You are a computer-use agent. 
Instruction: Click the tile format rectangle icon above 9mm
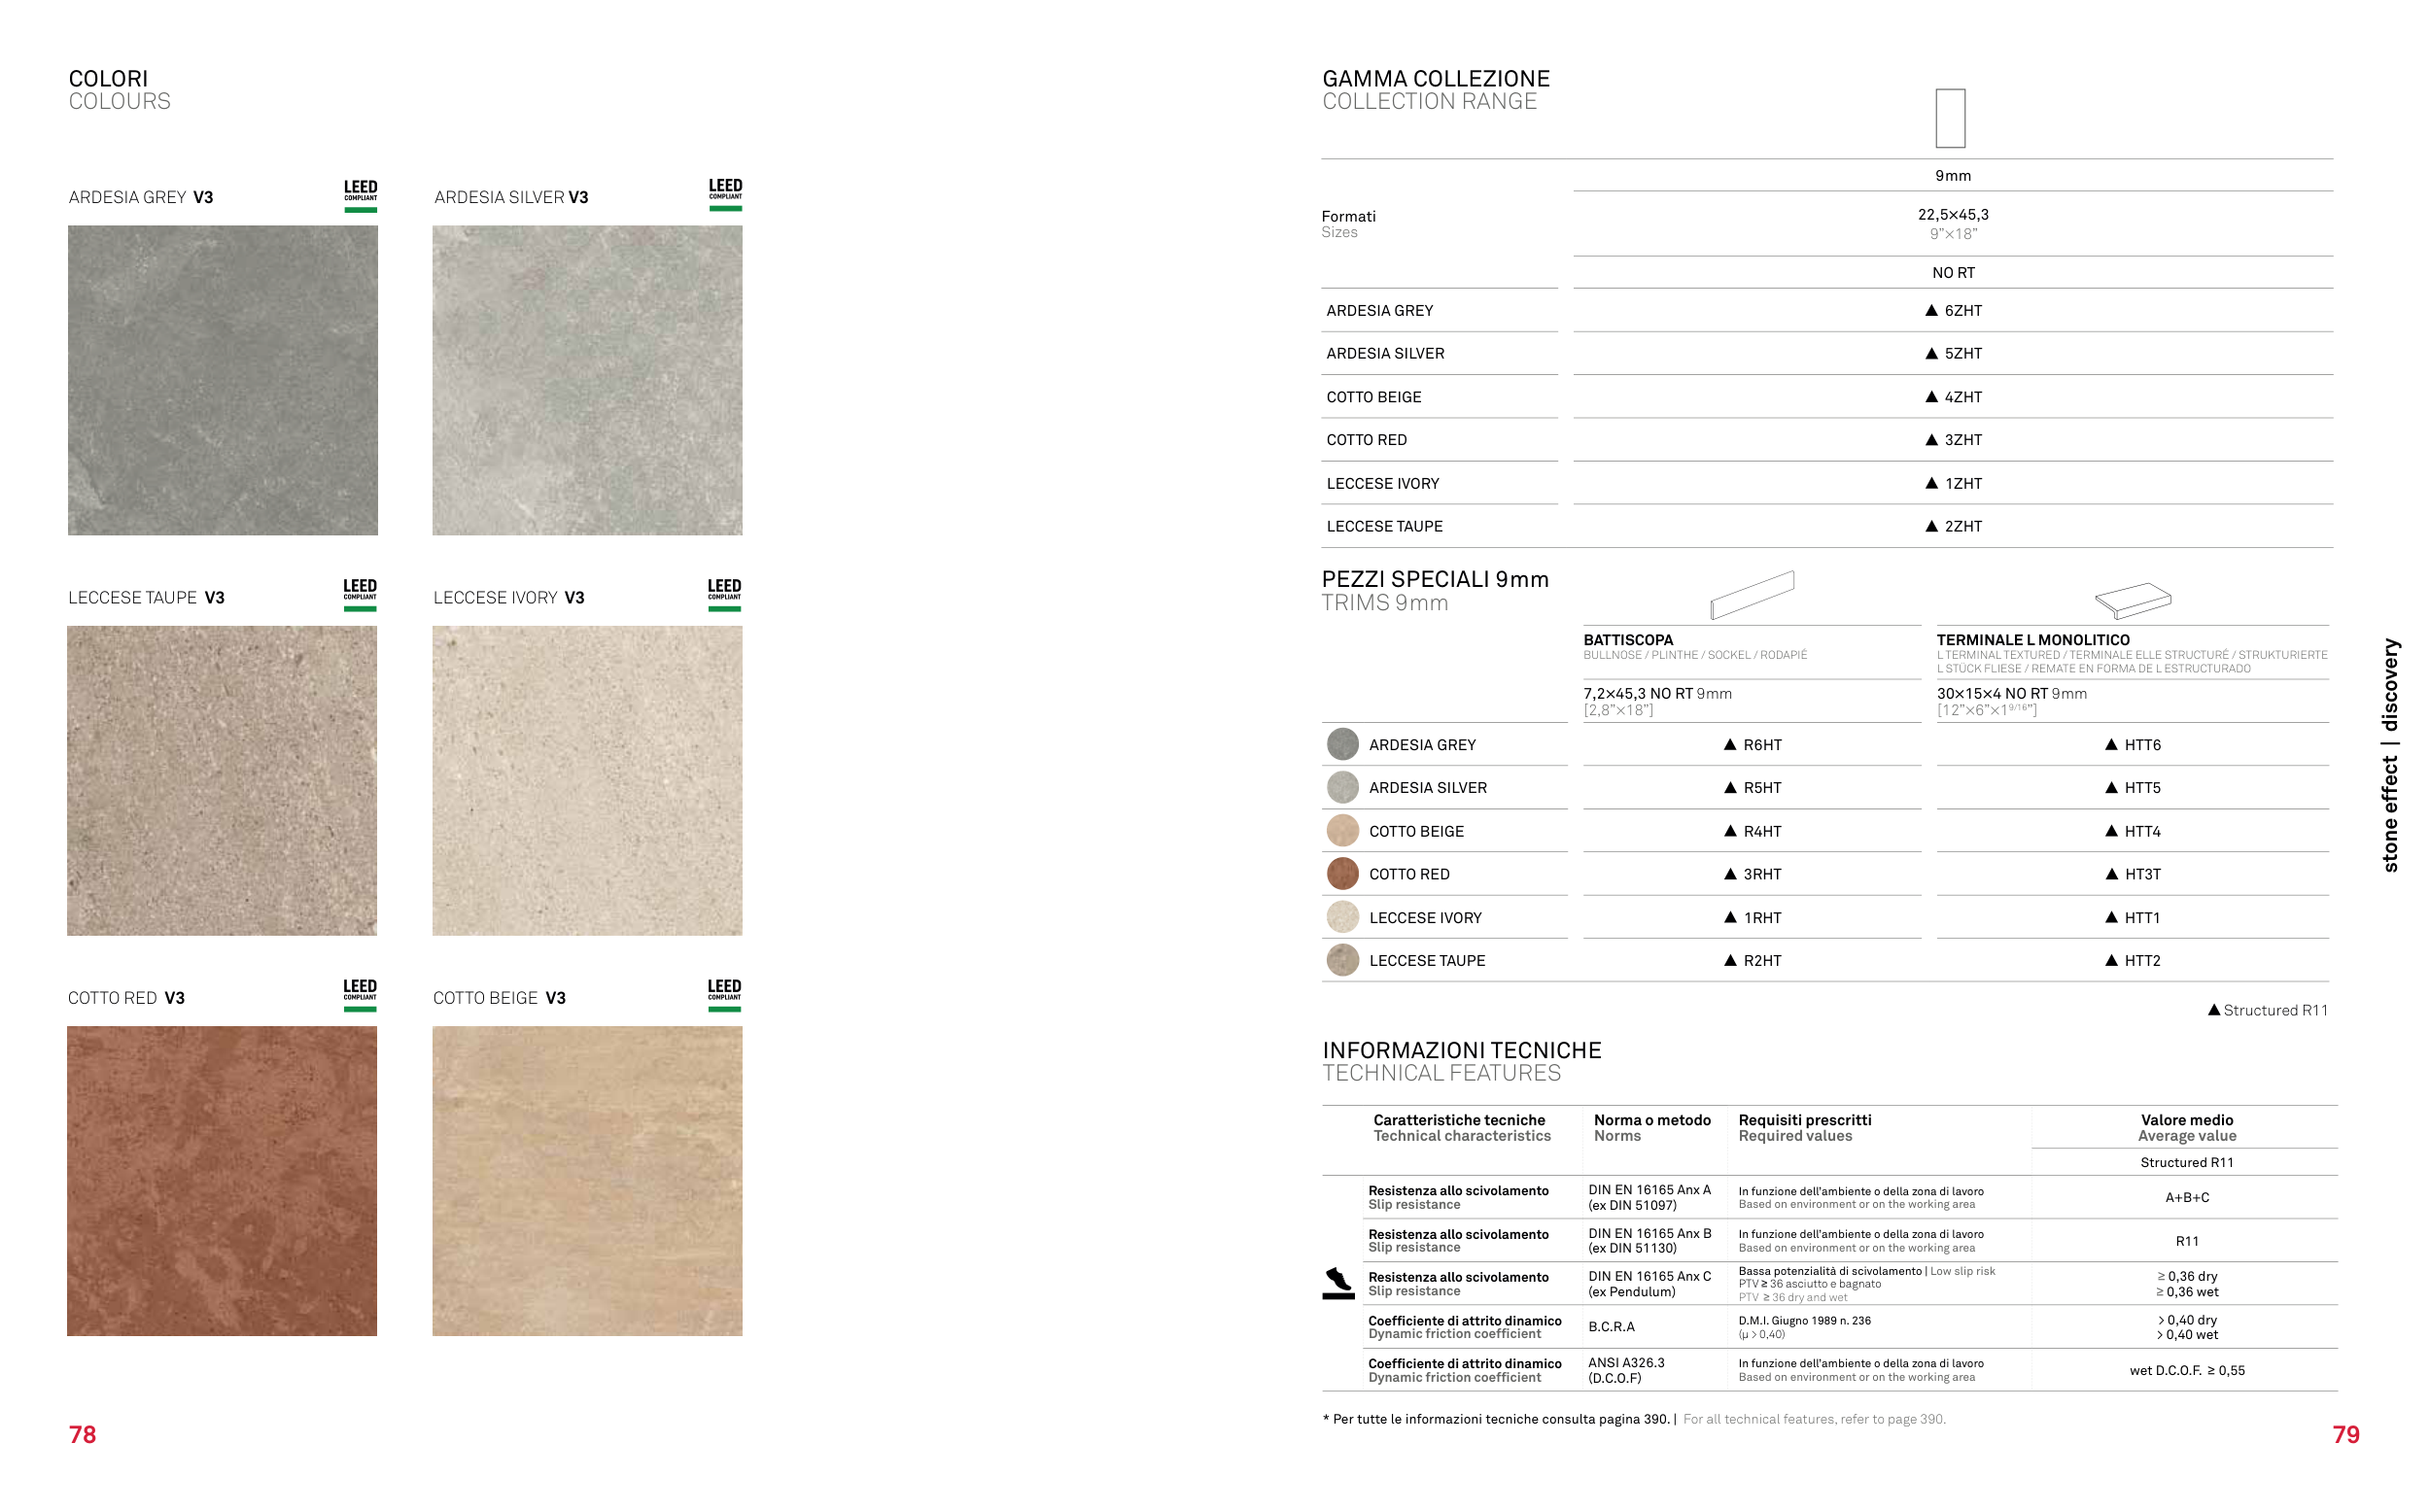click(x=1949, y=118)
